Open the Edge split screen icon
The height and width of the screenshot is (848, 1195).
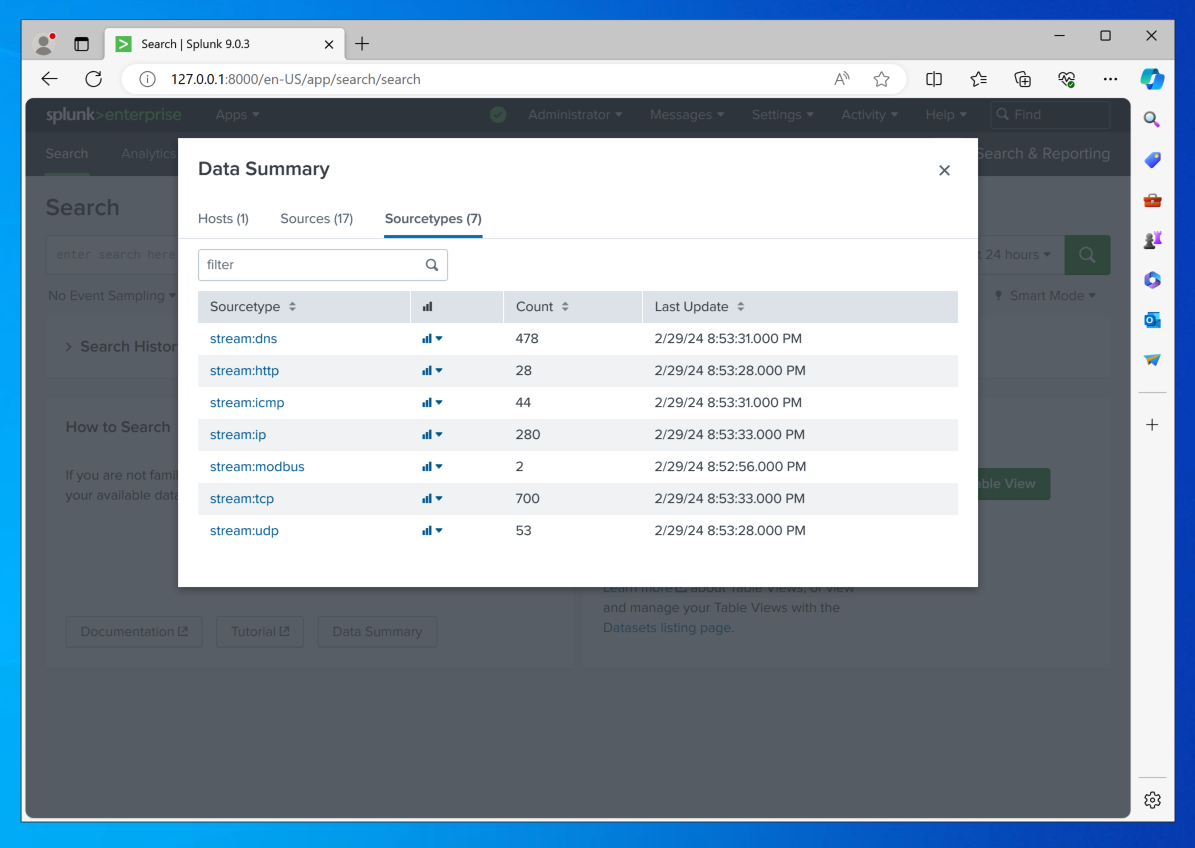tap(934, 79)
